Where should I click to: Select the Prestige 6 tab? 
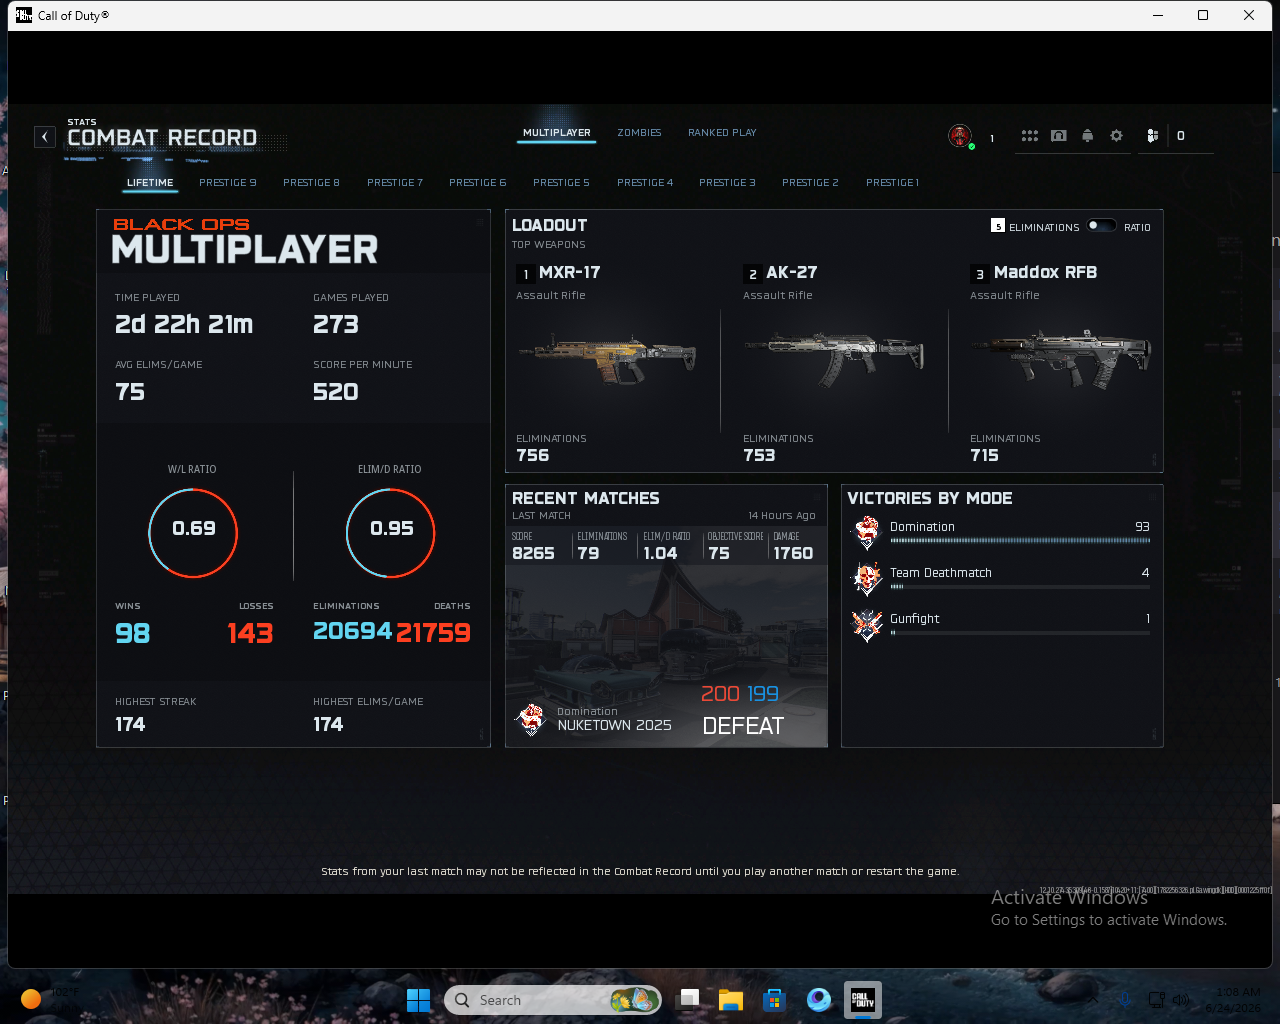coord(477,183)
